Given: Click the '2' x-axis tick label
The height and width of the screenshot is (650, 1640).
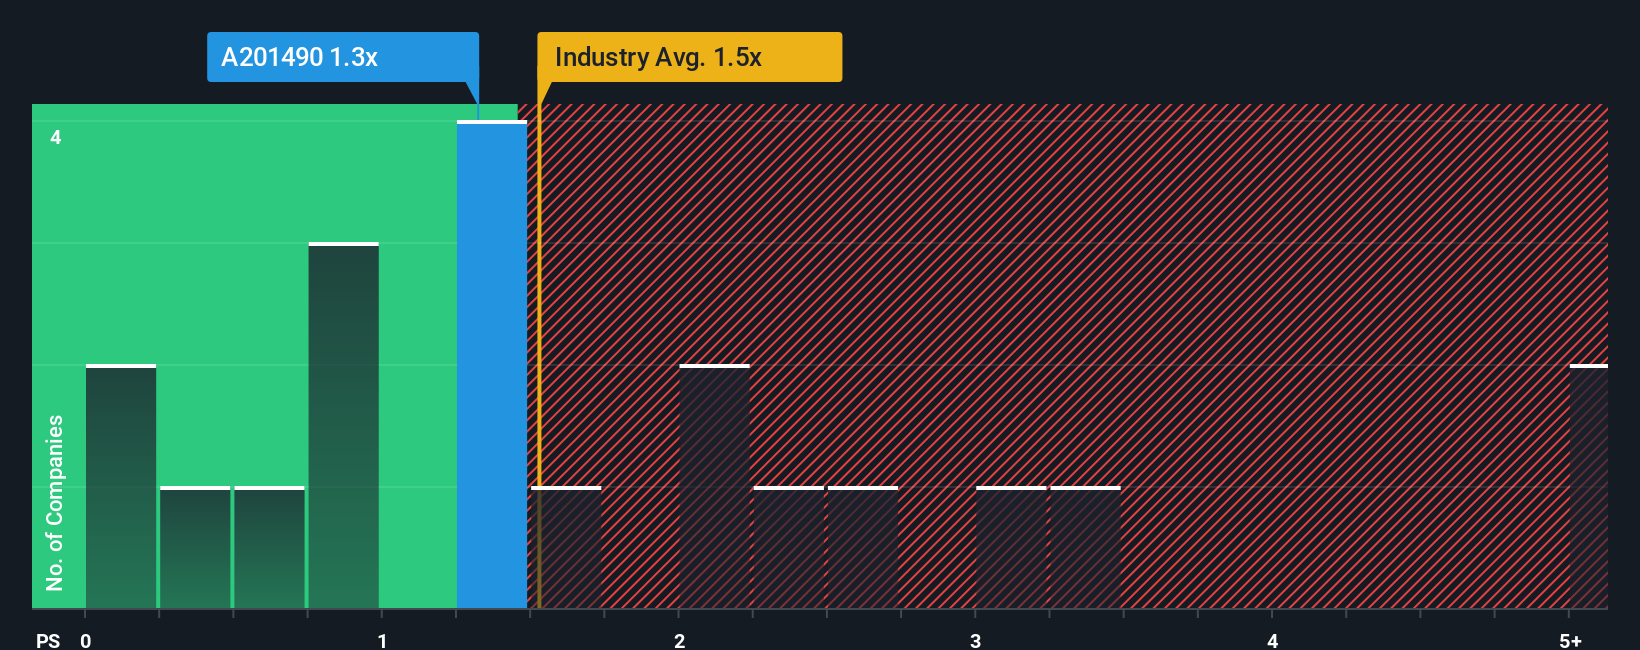Looking at the screenshot, I should click(x=679, y=641).
